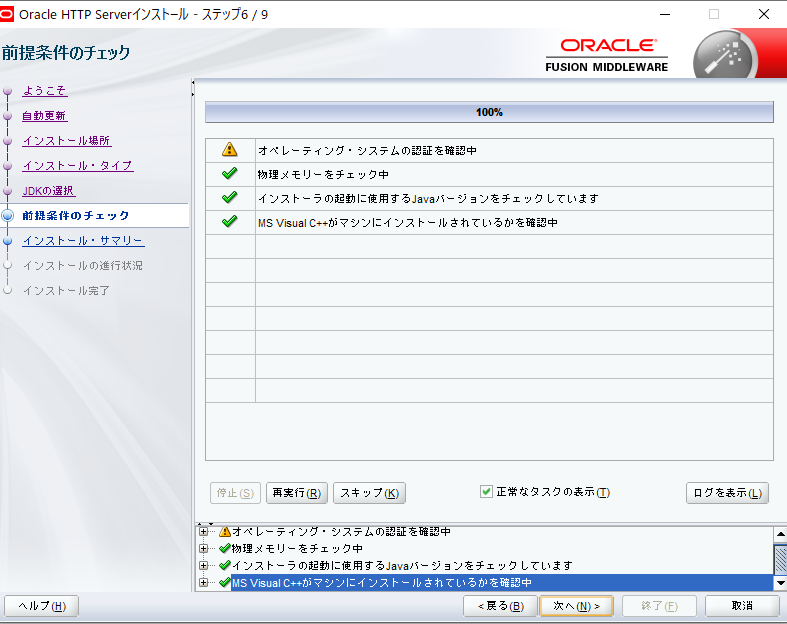Click green checkmark beside Java version check

230,198
